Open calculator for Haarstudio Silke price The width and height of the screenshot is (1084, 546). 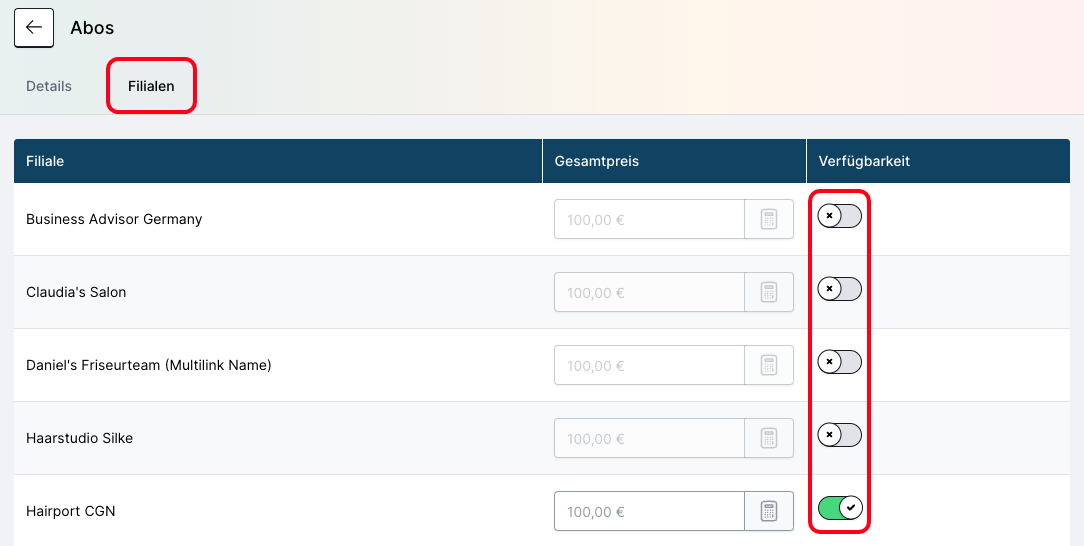tap(769, 438)
